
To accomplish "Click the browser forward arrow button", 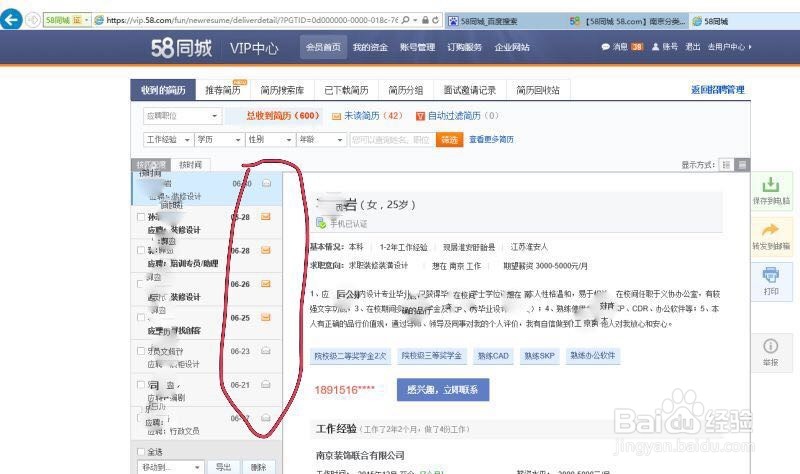I will click(33, 20).
